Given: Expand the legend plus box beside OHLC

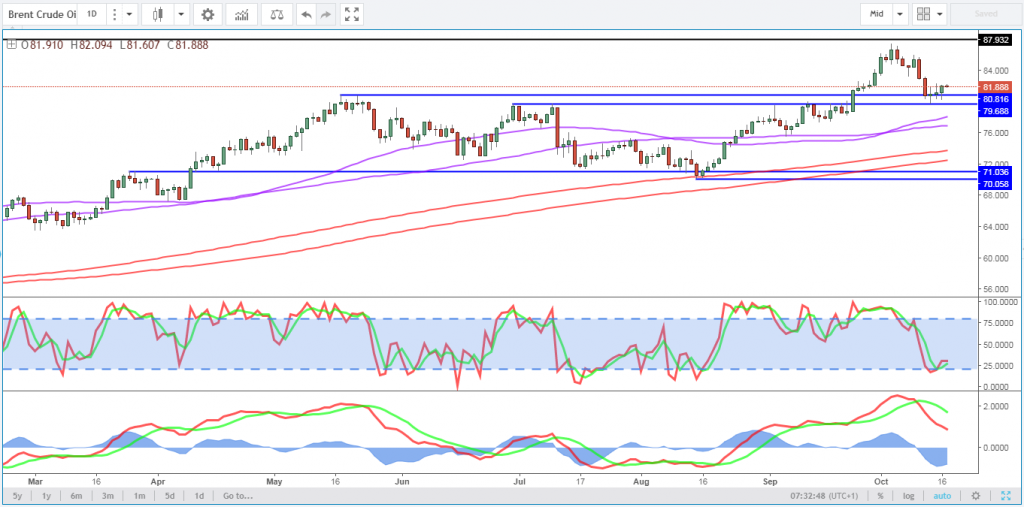Looking at the screenshot, I should (x=11, y=45).
